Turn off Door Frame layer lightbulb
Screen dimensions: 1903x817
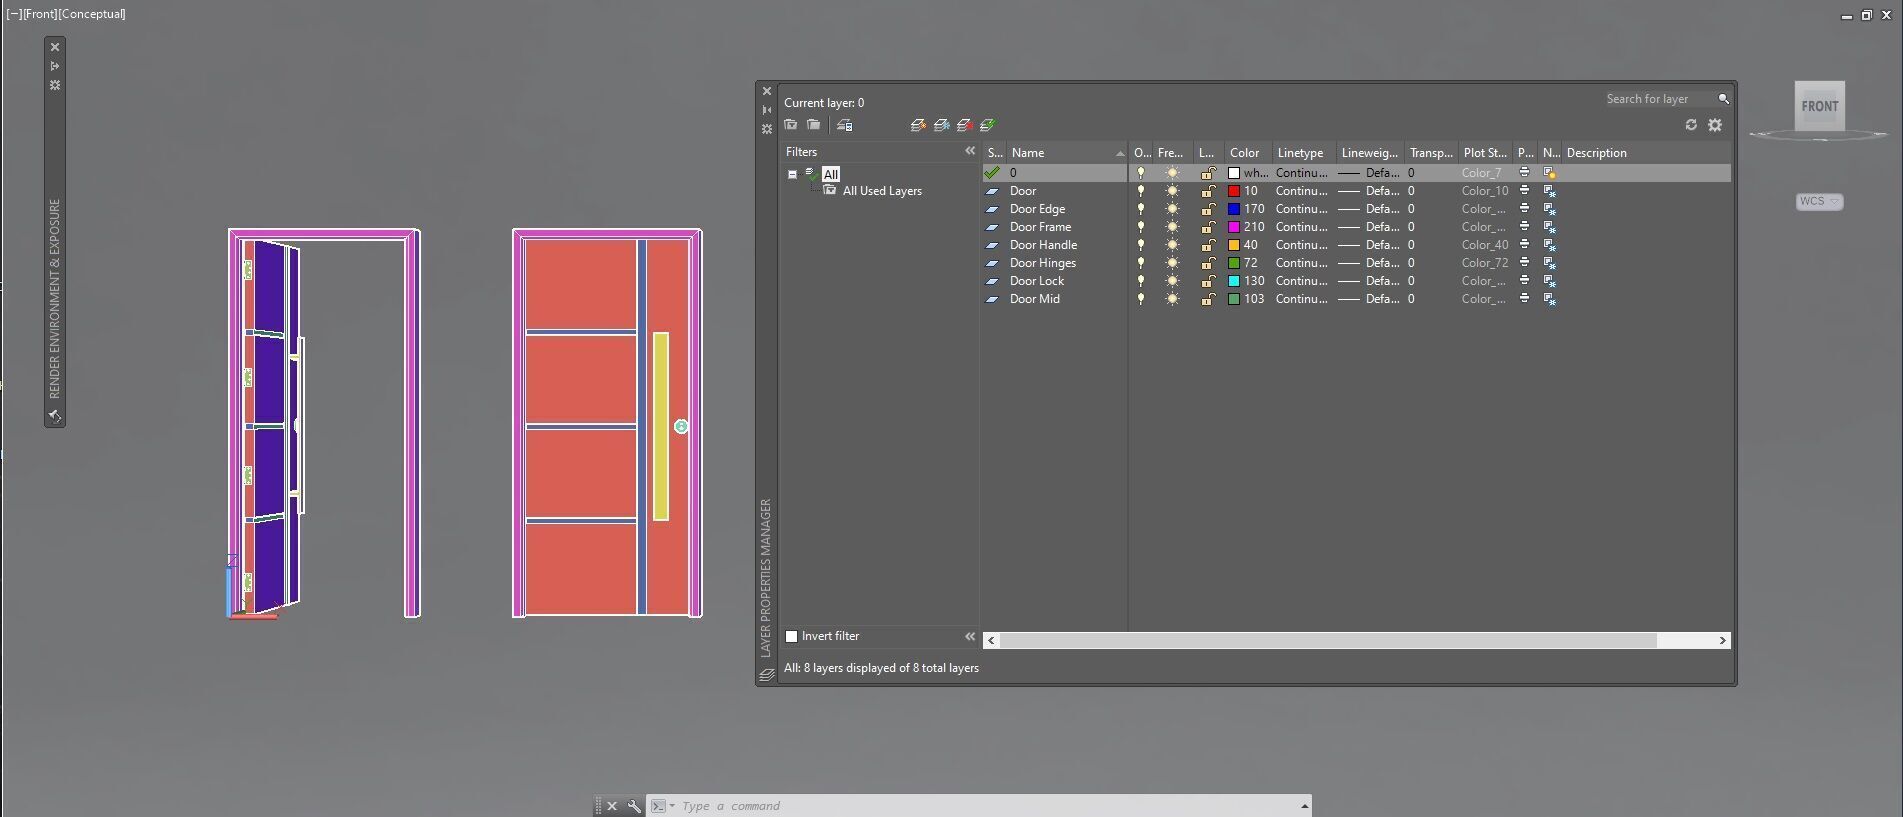coord(1140,227)
